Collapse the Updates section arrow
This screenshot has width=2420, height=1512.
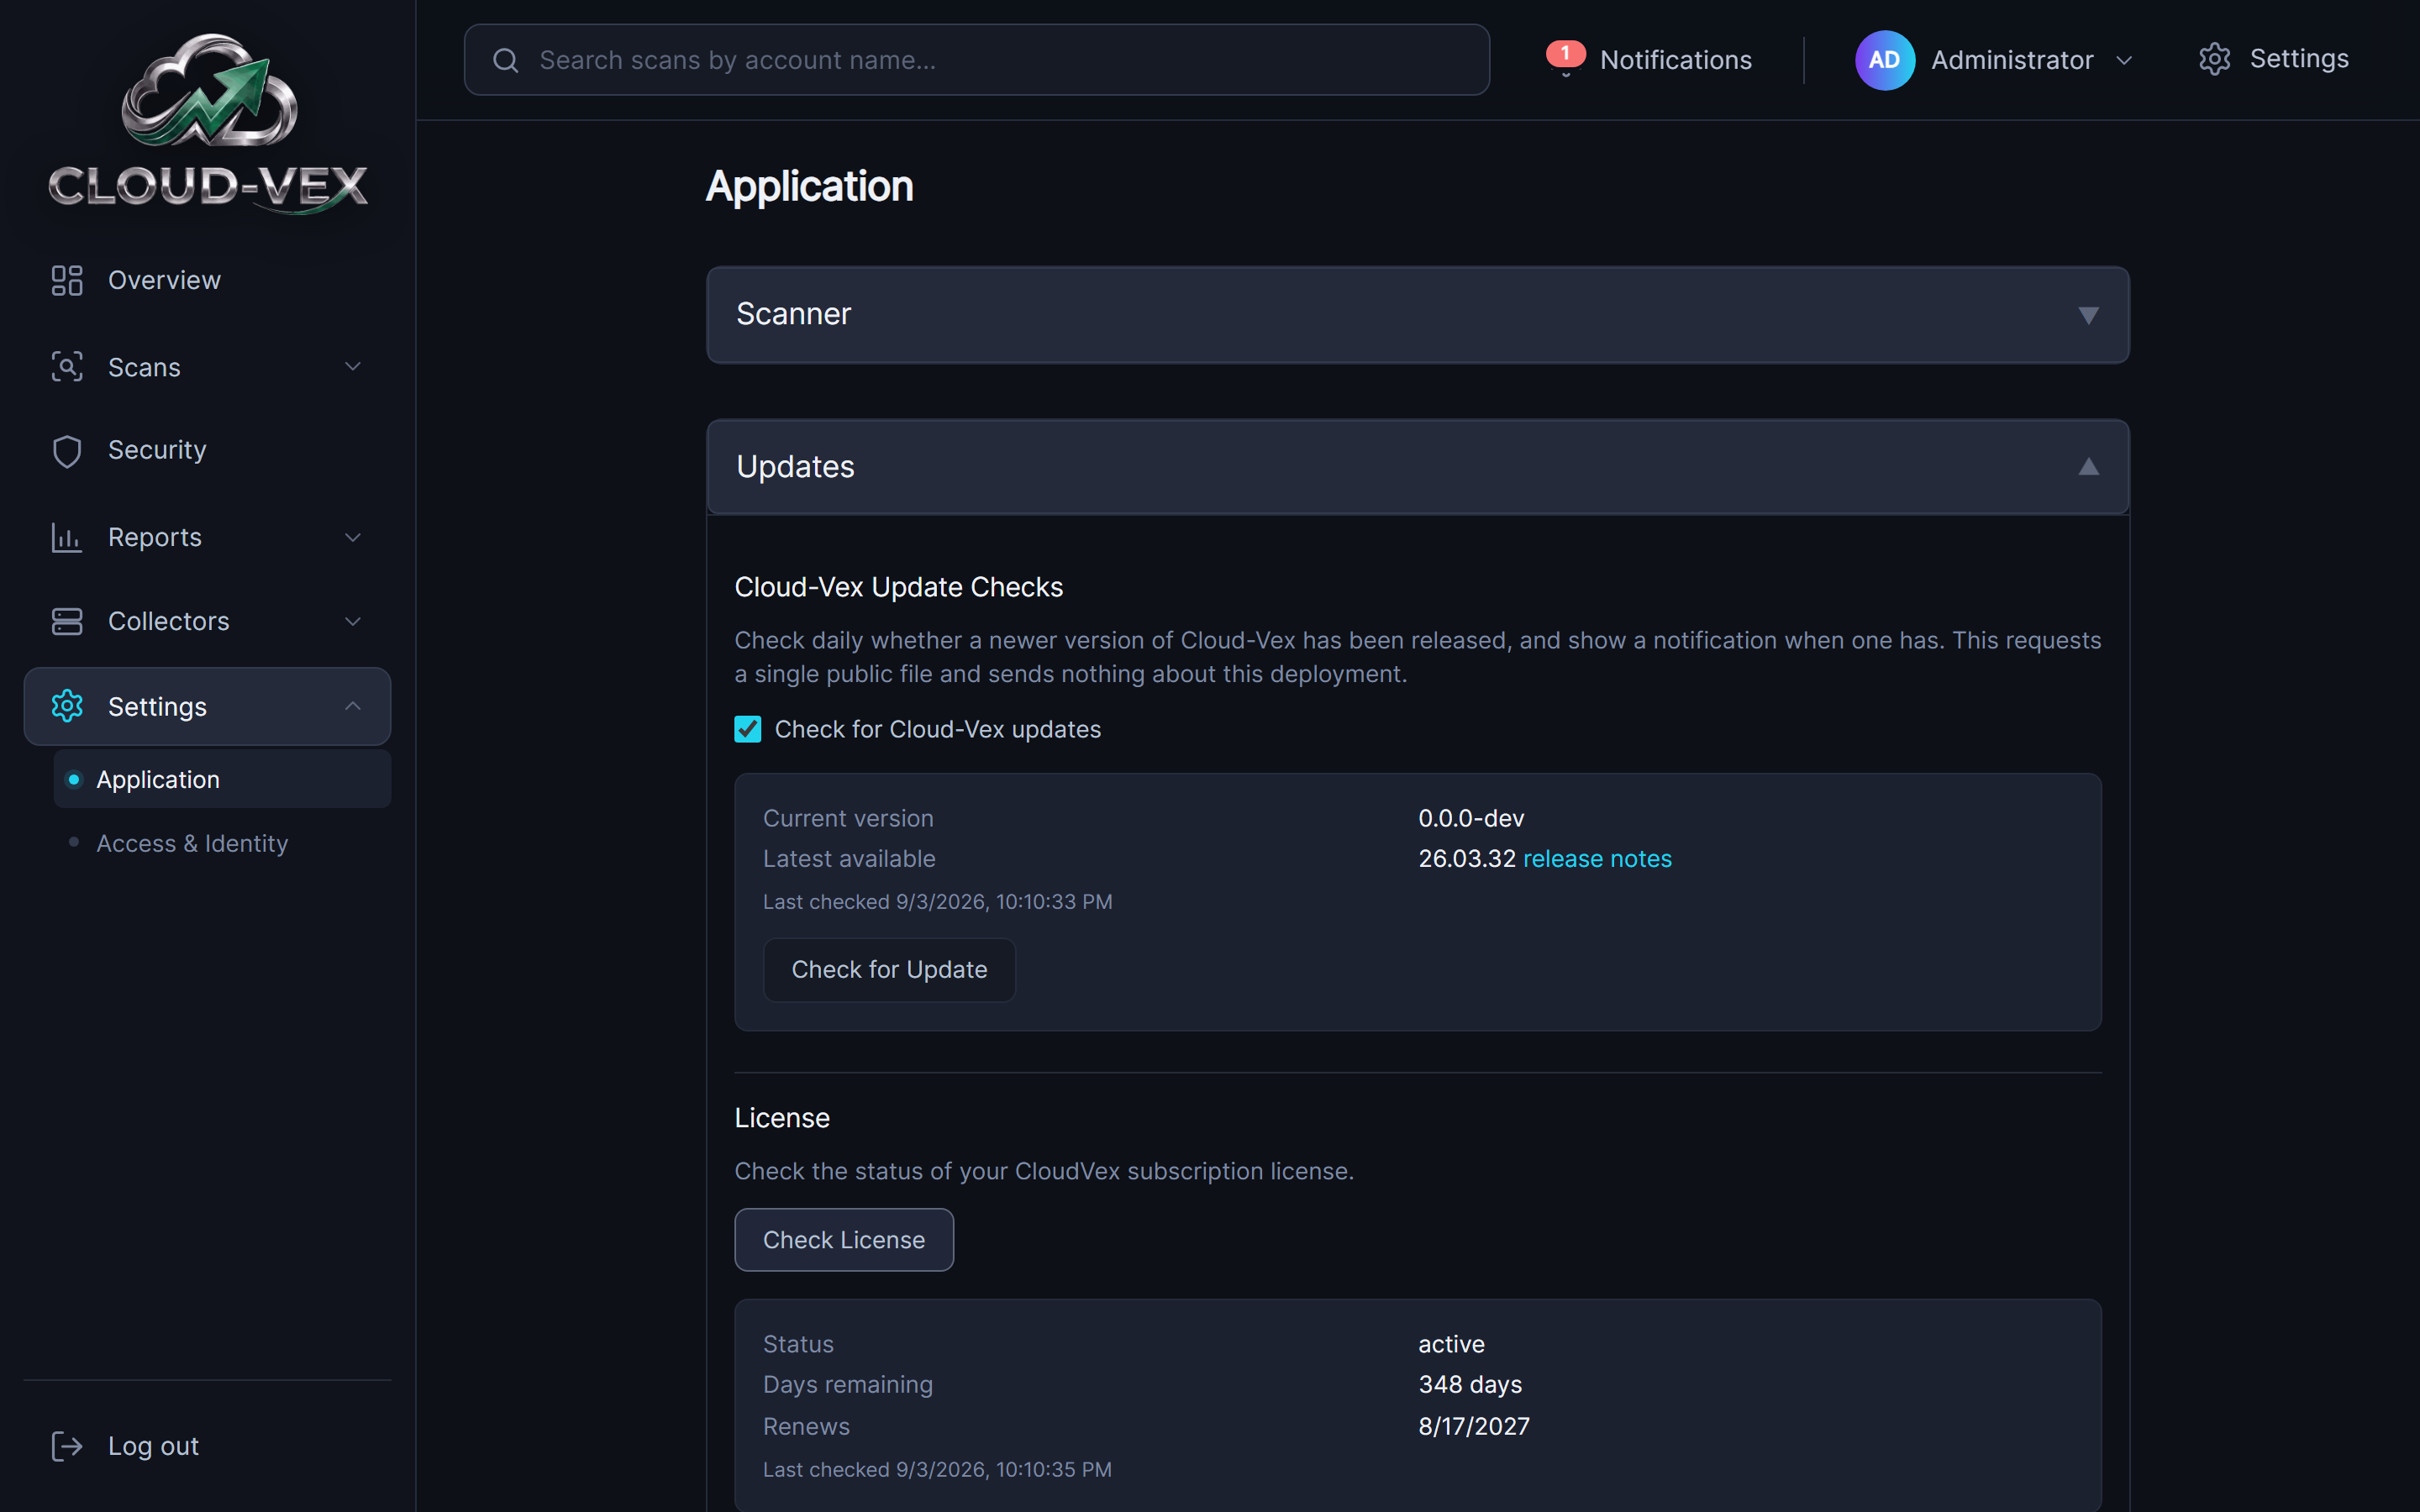(x=2088, y=466)
